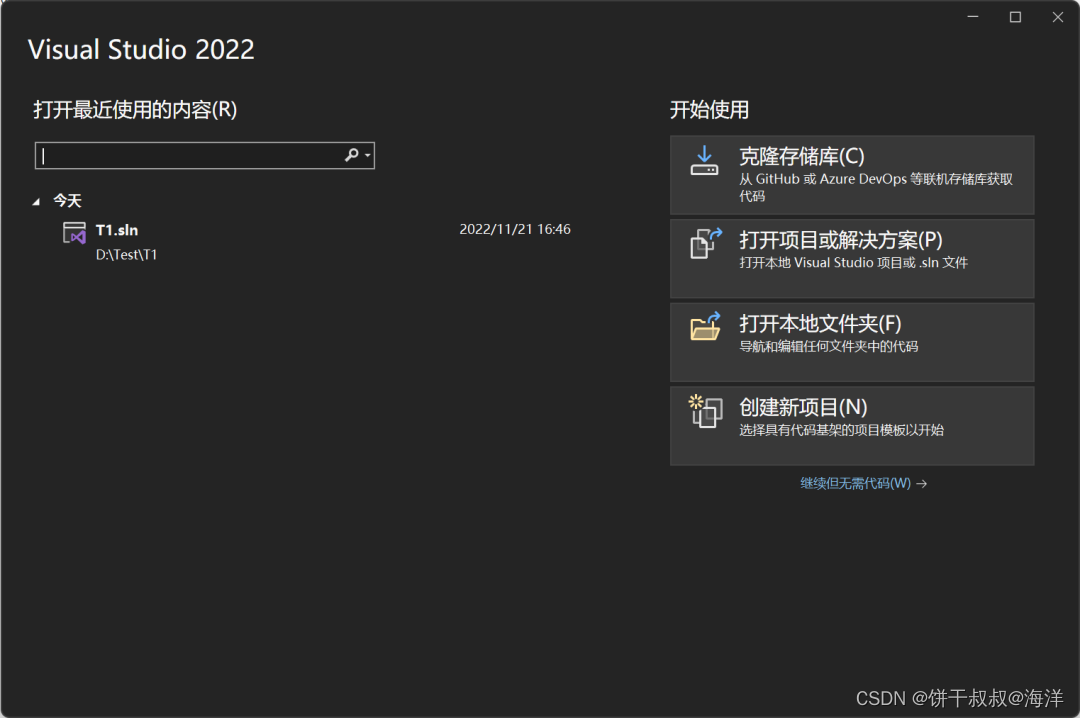Image resolution: width=1080 pixels, height=718 pixels.
Task: Collapse the 今天 group triangle
Action: coord(36,201)
